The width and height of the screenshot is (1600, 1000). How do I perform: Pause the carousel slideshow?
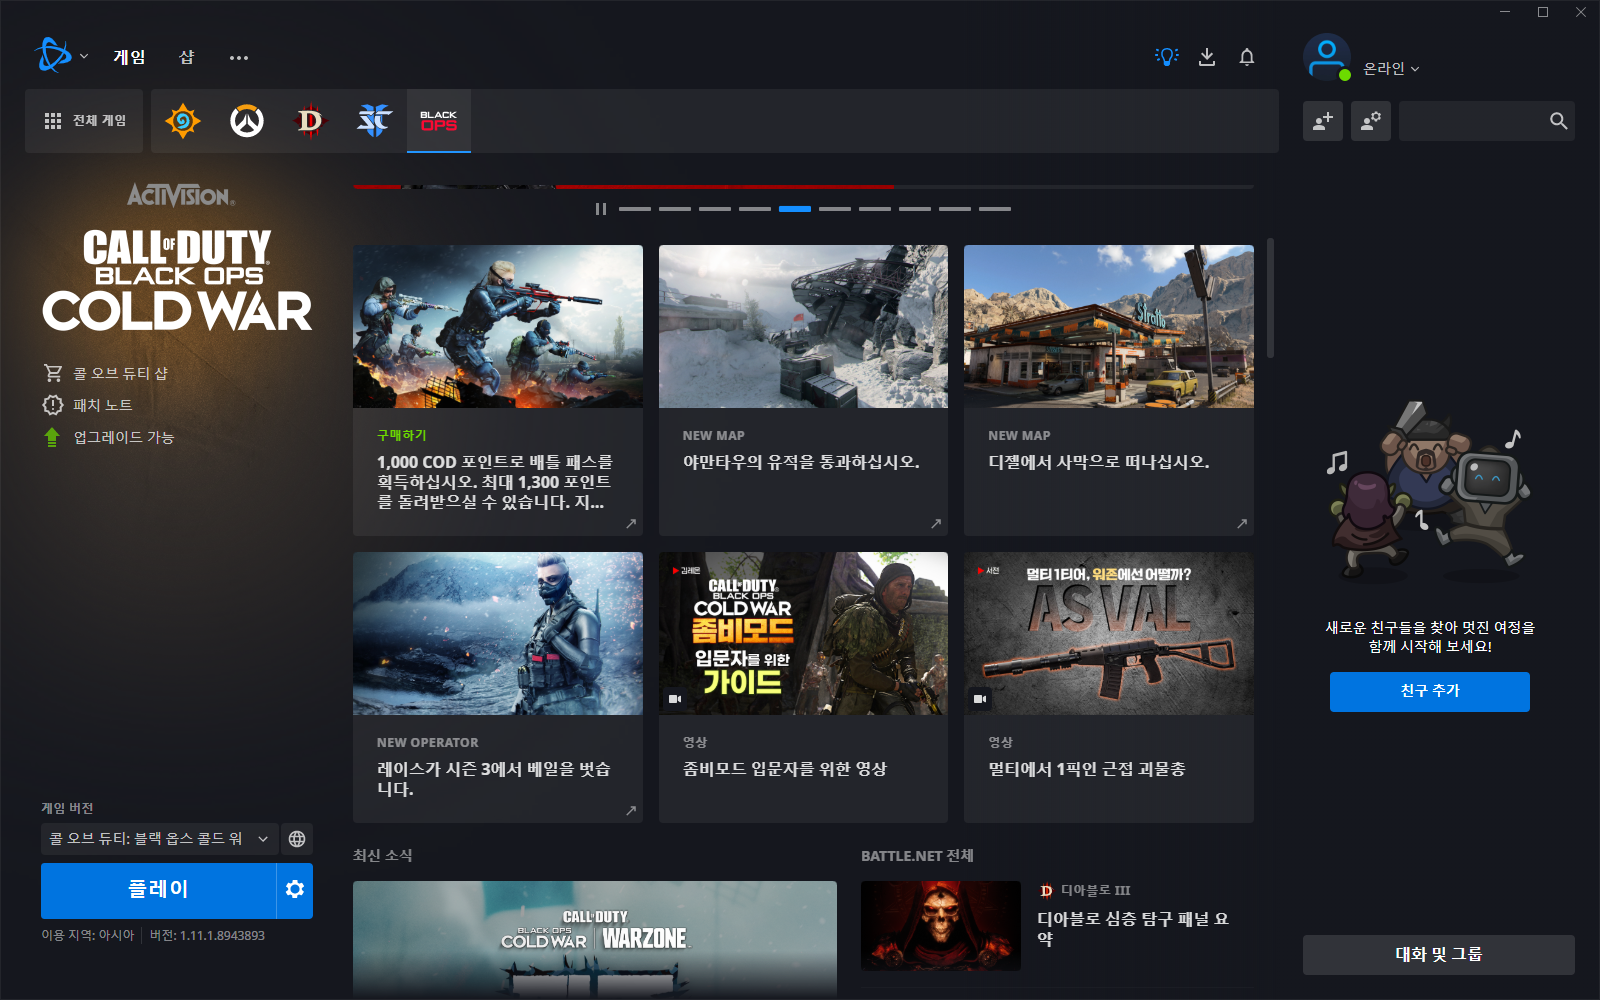[x=601, y=209]
